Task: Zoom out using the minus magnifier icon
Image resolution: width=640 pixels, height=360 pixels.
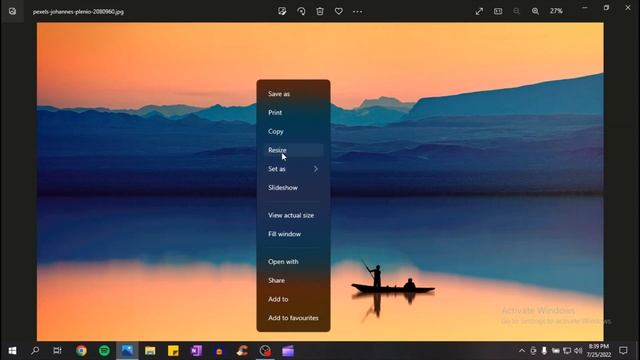Action: 517,11
